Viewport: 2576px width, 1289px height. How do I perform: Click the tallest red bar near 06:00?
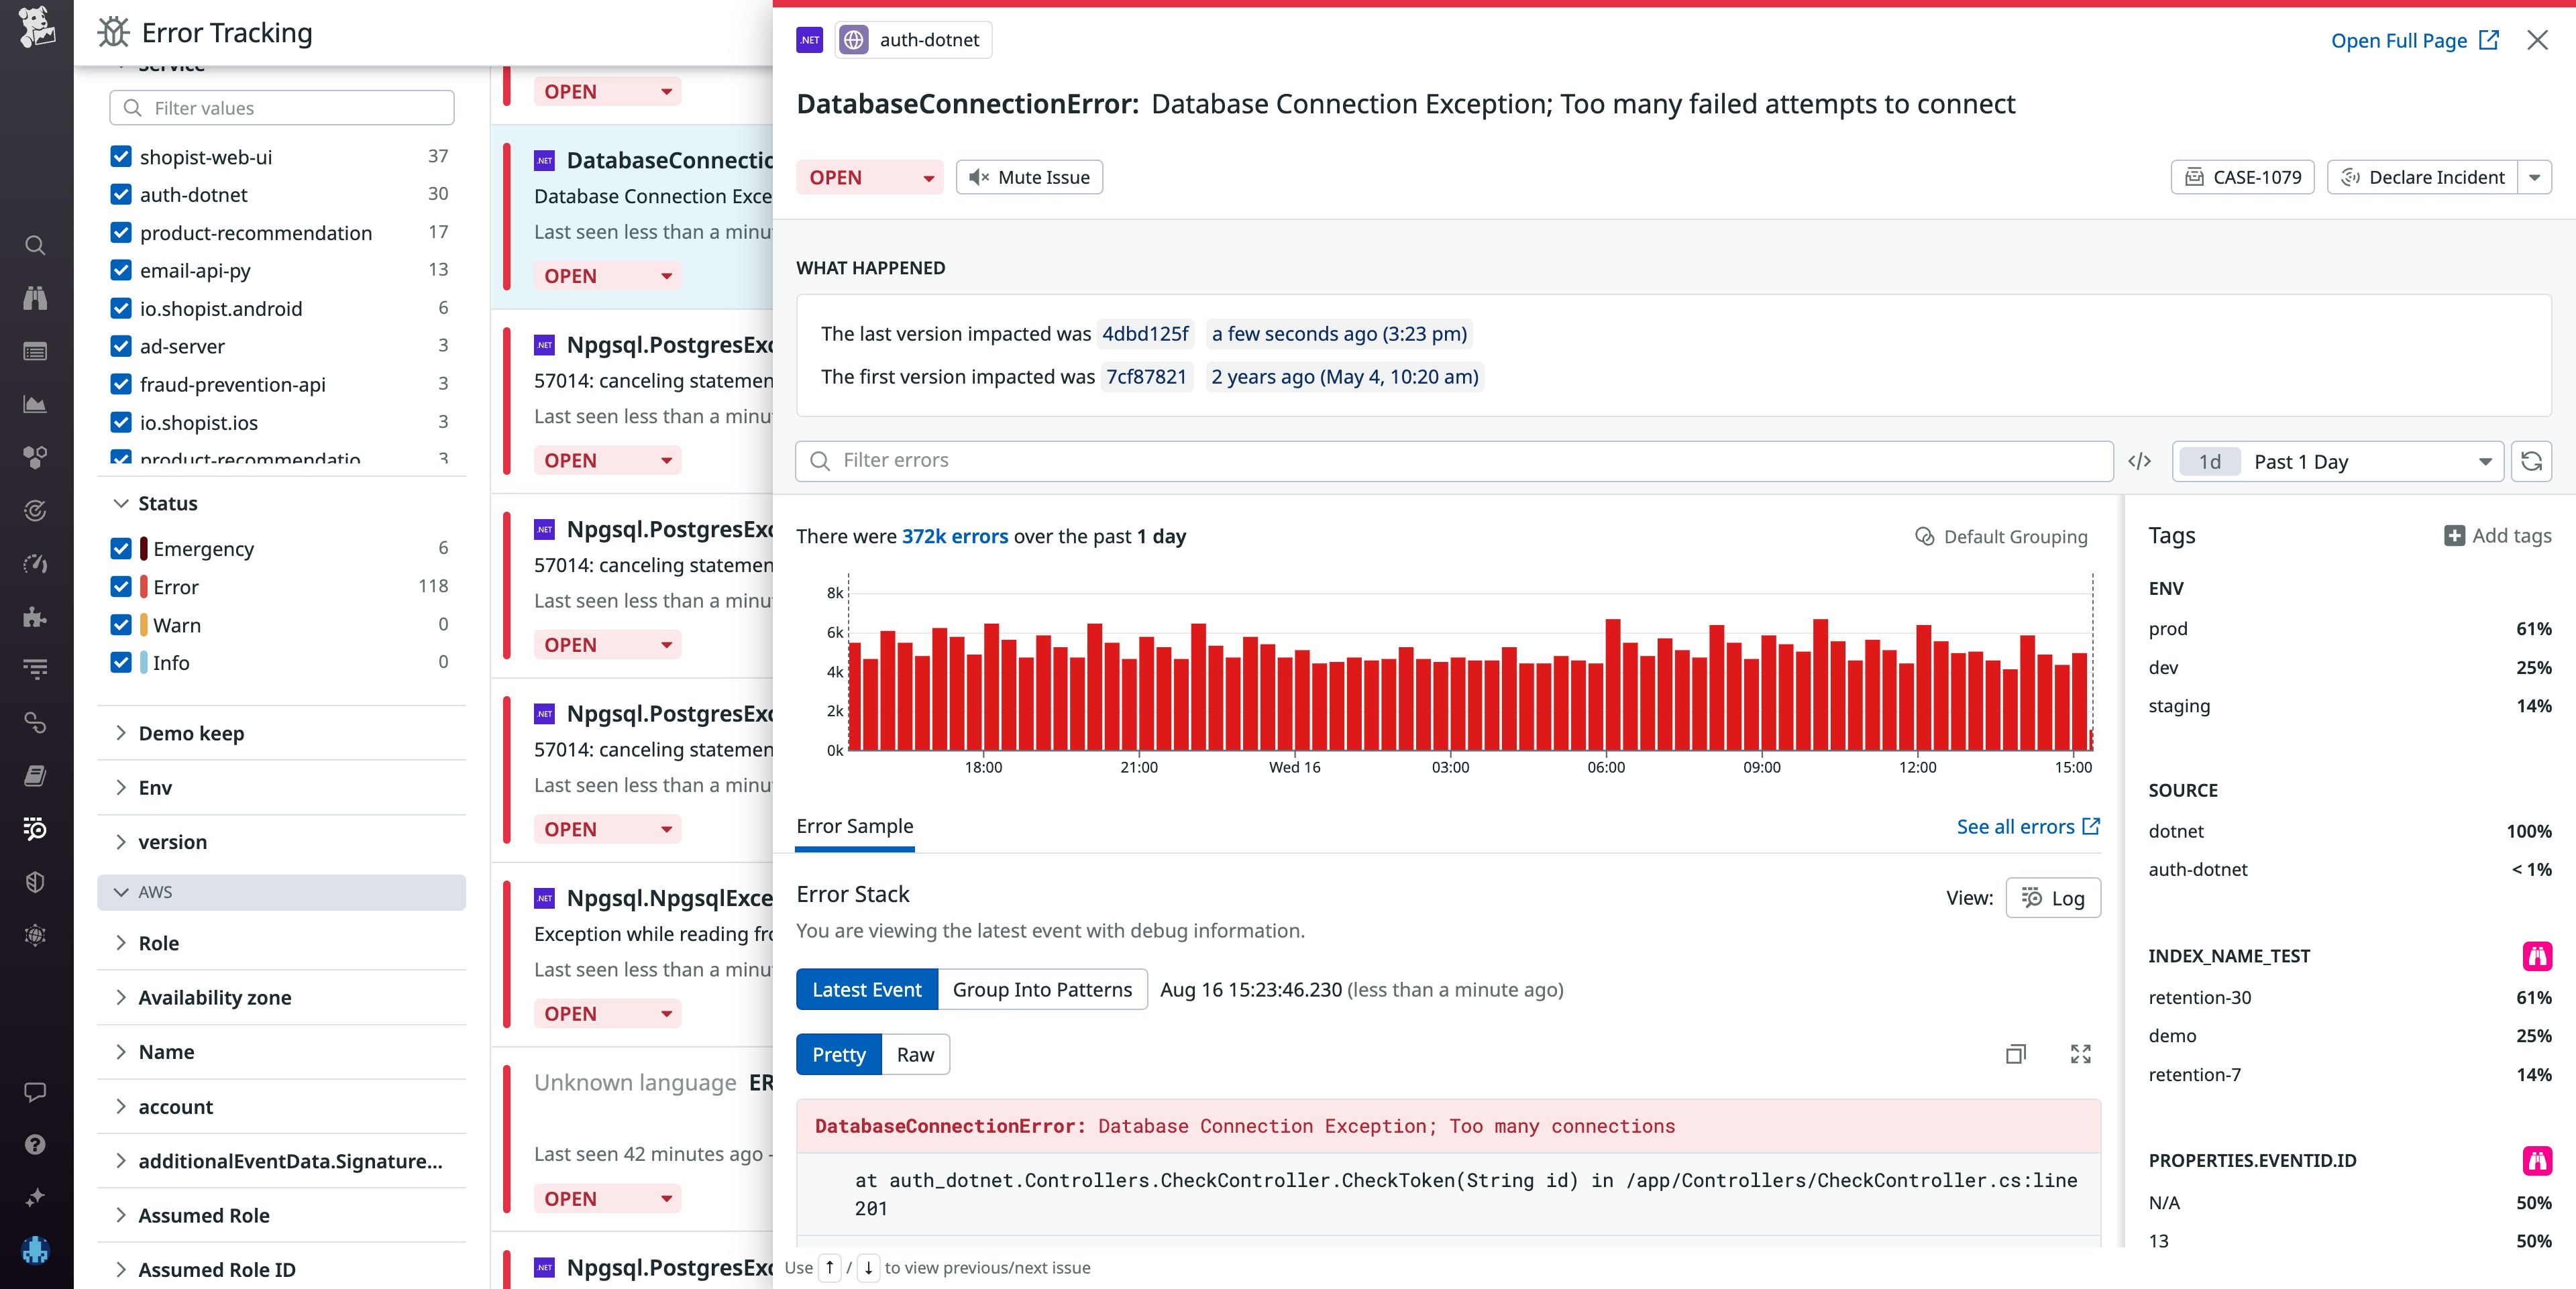(1612, 685)
